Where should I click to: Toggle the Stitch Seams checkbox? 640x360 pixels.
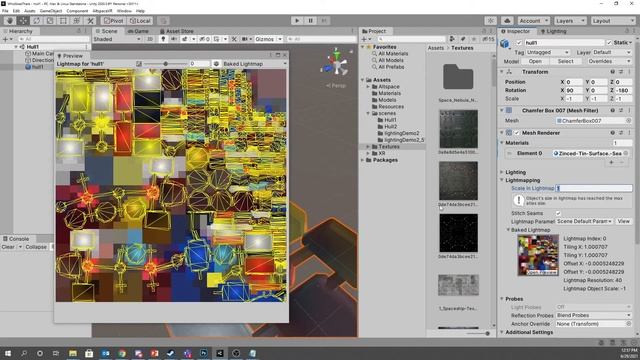(x=558, y=213)
